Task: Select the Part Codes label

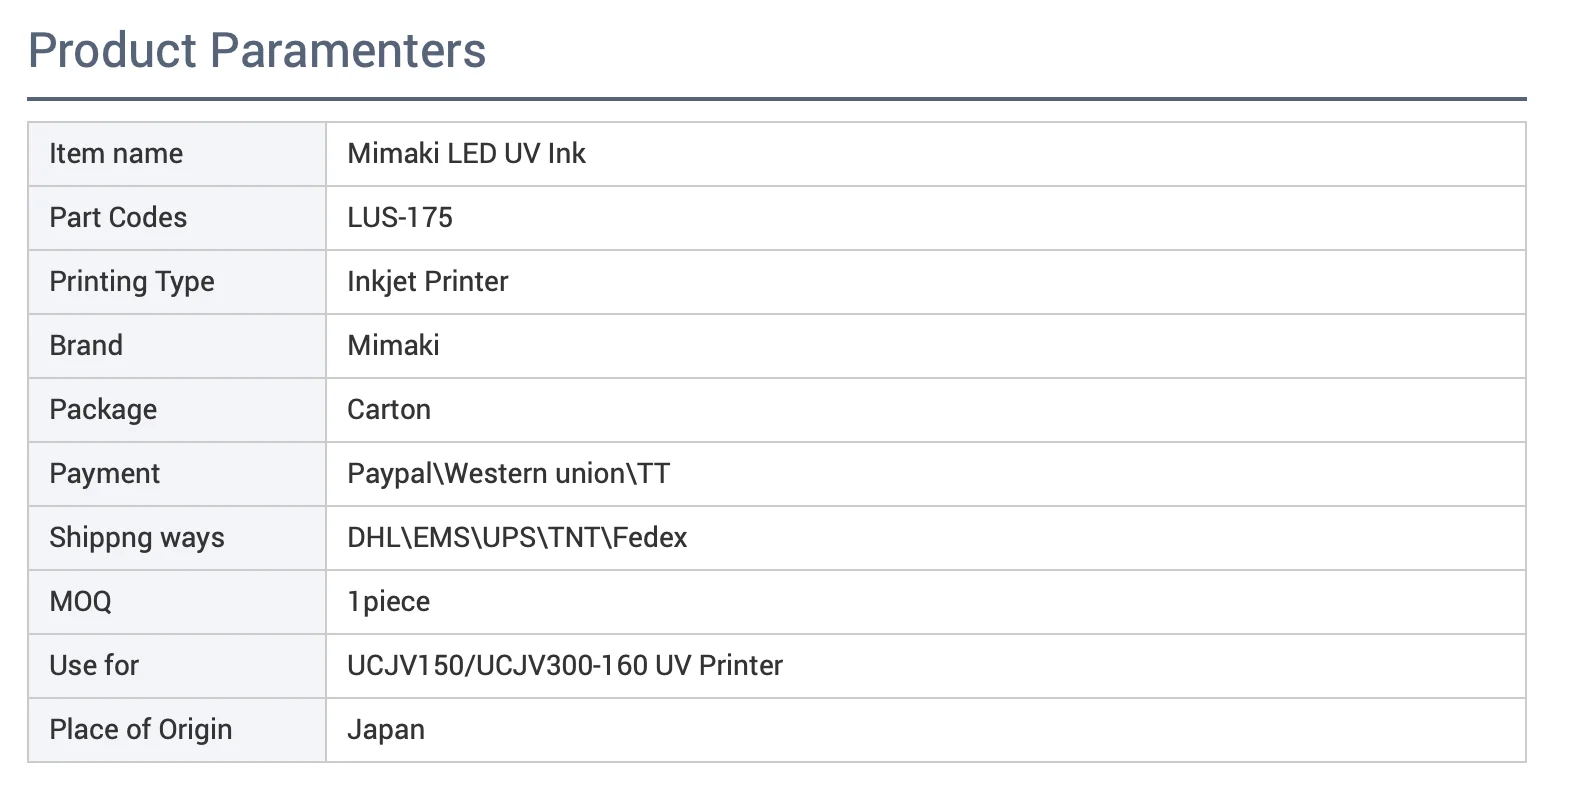Action: tap(118, 218)
